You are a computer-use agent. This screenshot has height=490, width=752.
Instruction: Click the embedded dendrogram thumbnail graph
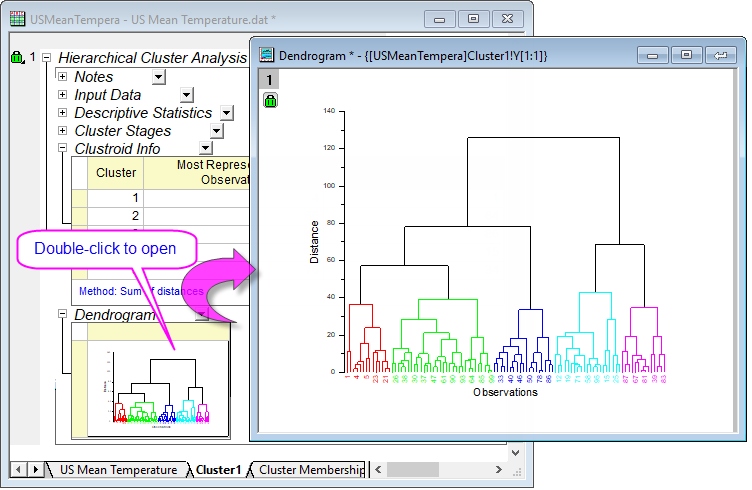[158, 388]
